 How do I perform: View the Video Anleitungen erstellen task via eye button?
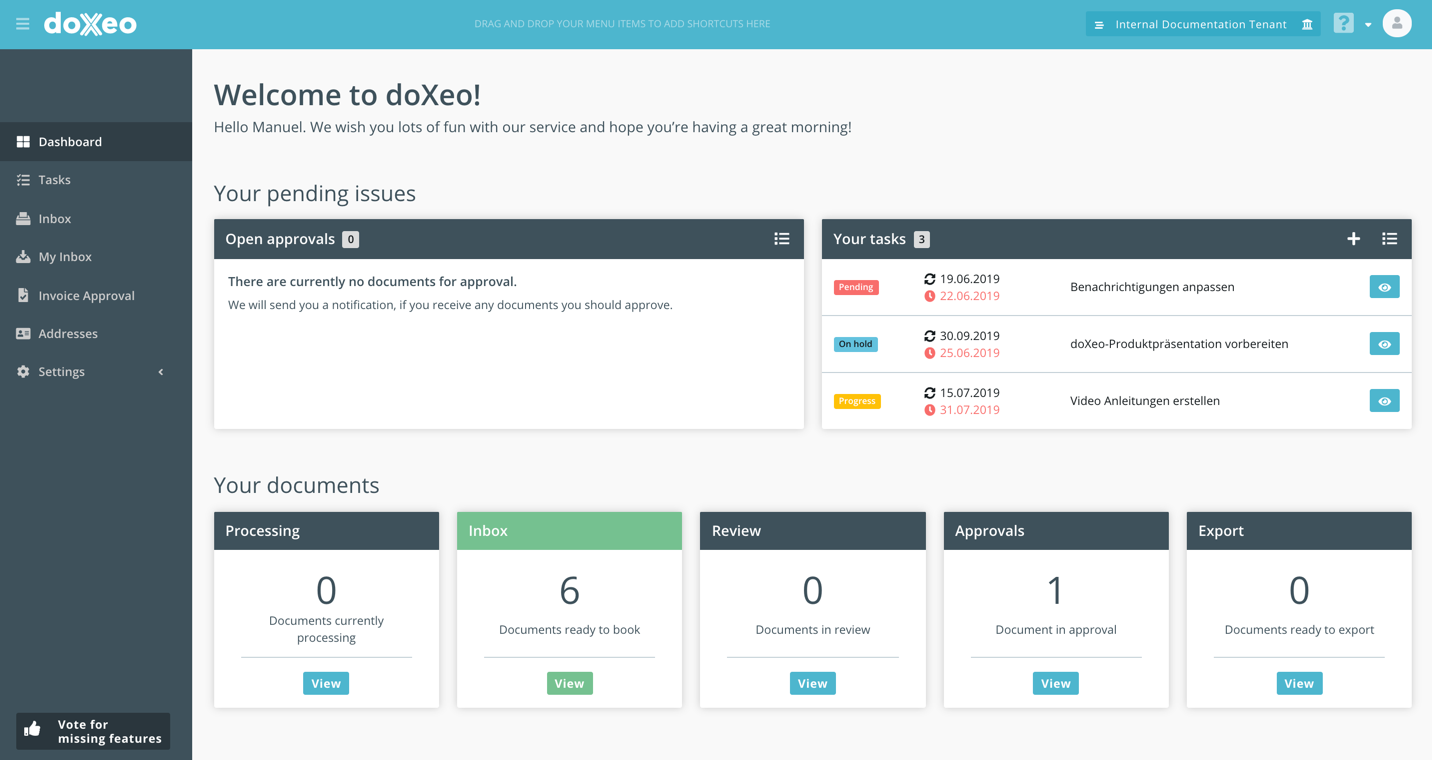tap(1384, 401)
